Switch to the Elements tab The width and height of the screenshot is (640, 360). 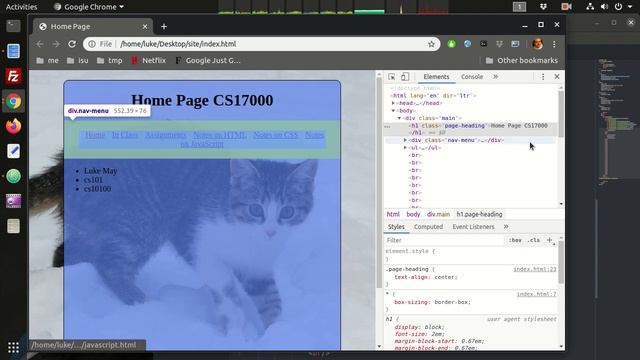(x=436, y=77)
